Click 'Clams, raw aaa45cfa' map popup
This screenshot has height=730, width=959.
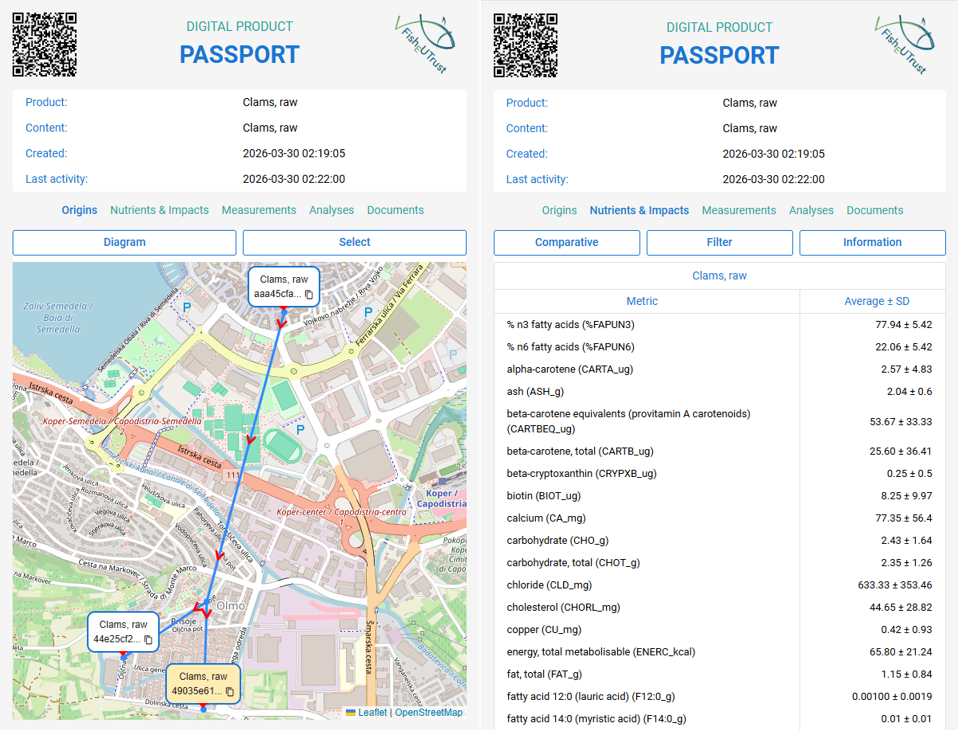point(284,286)
